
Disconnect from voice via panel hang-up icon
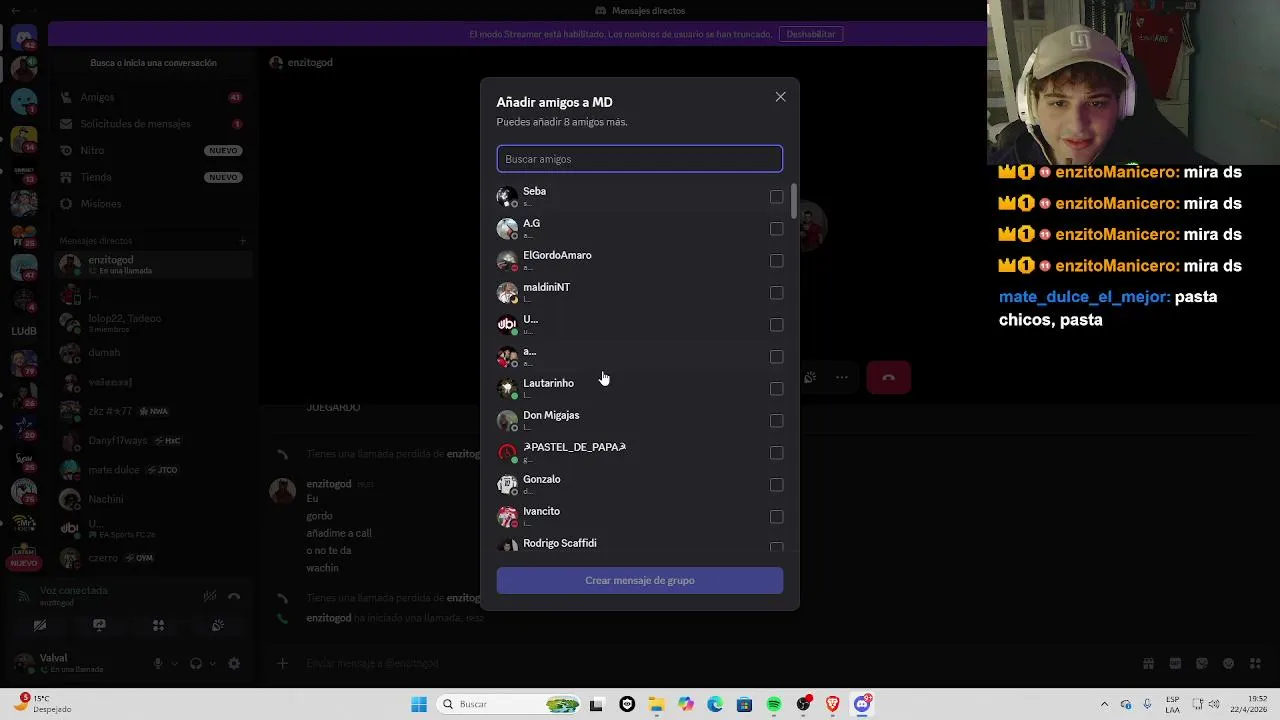pyautogui.click(x=234, y=597)
